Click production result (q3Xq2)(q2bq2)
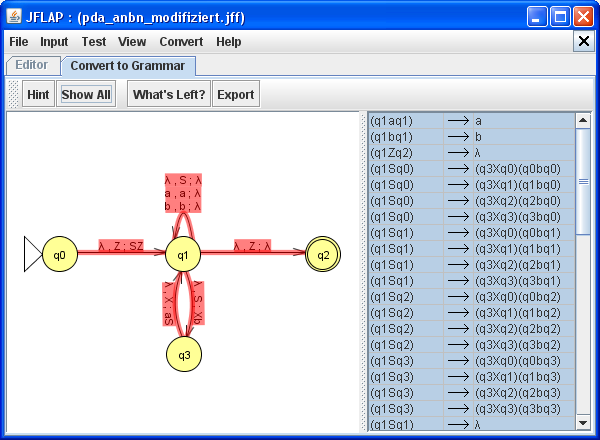The image size is (600, 440). 518,329
